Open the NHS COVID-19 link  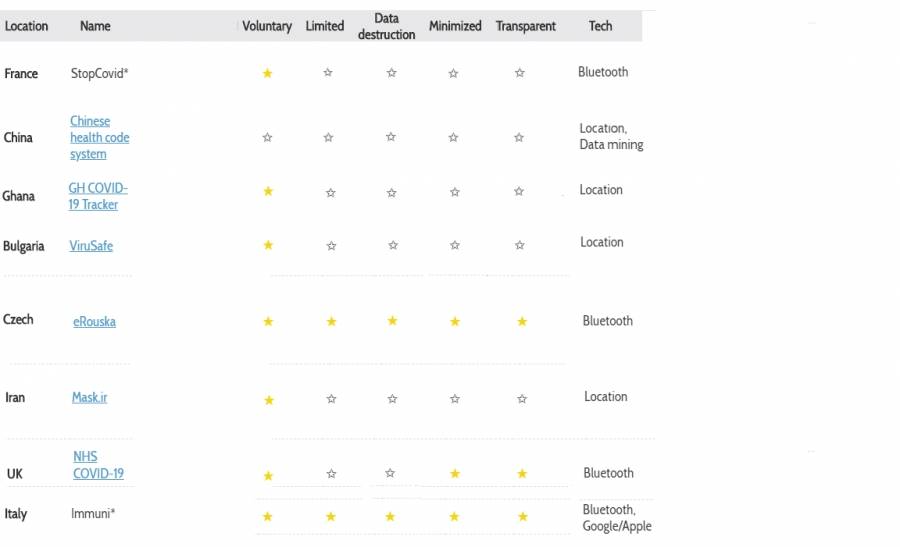coord(98,465)
